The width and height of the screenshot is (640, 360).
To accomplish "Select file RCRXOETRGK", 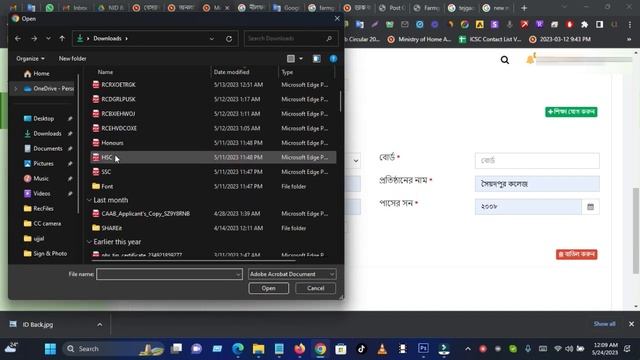I will [213, 85].
